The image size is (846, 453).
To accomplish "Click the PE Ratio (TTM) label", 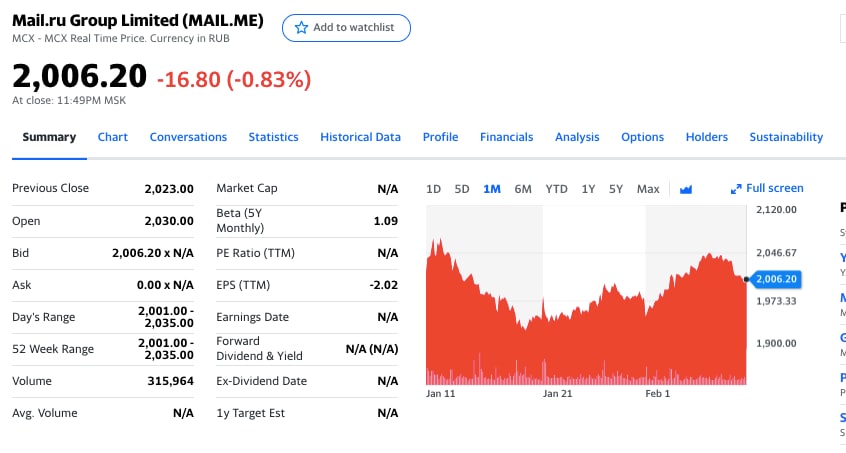I will [x=255, y=253].
